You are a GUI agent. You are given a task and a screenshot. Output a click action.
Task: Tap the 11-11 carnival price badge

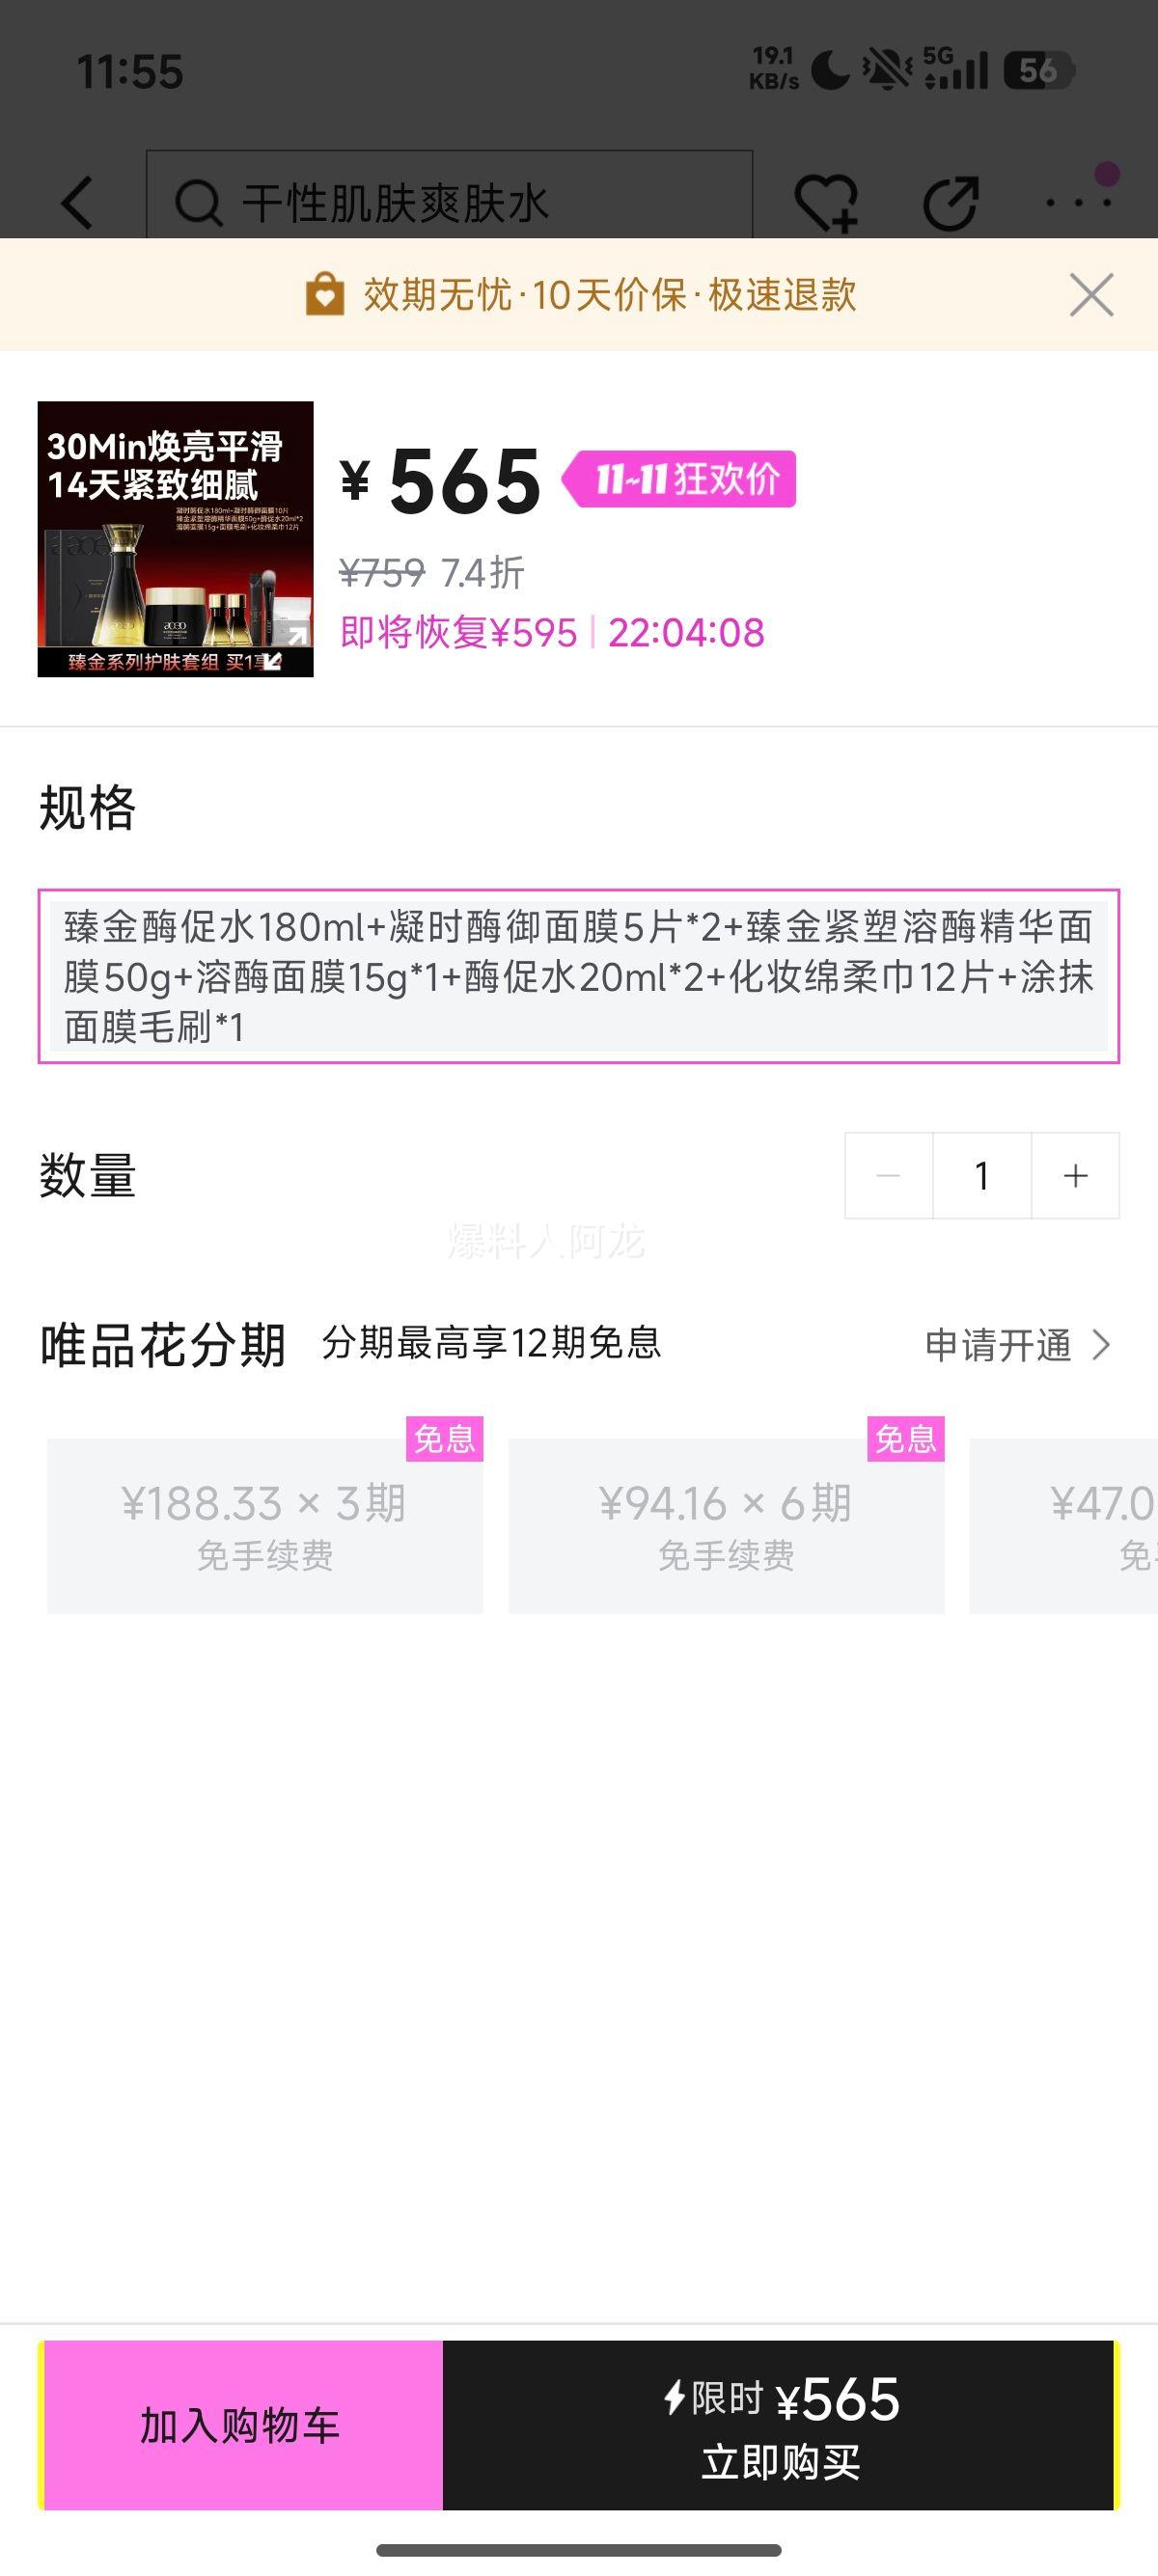[680, 479]
